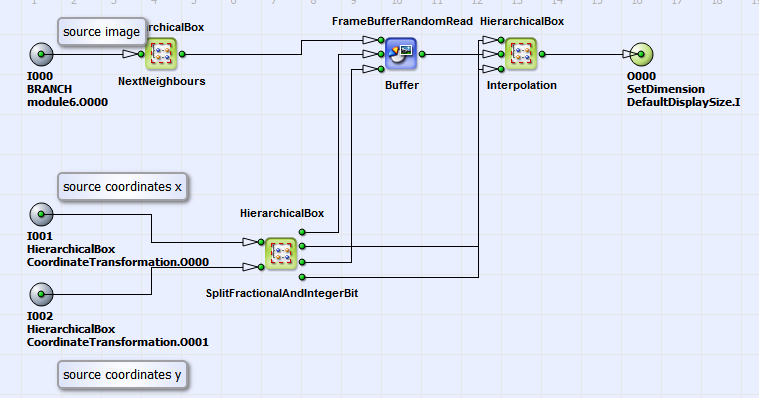Viewport: 759px width, 398px height.
Task: Click SplitFractionalAndIntegerBit second output port
Action: (x=302, y=246)
